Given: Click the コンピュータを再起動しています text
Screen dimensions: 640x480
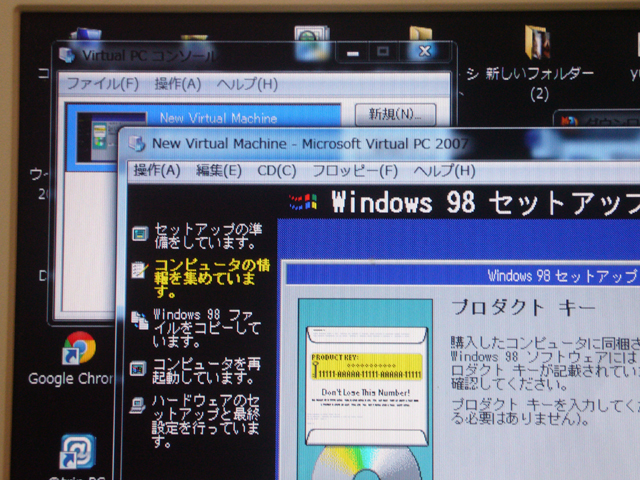Looking at the screenshot, I should pos(206,371).
